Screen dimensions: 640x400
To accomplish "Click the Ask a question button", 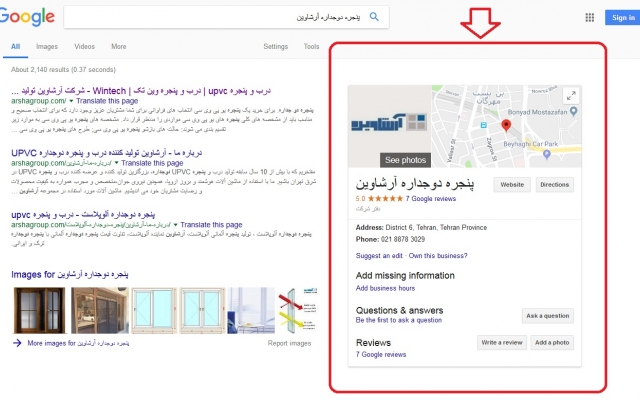I will [547, 316].
